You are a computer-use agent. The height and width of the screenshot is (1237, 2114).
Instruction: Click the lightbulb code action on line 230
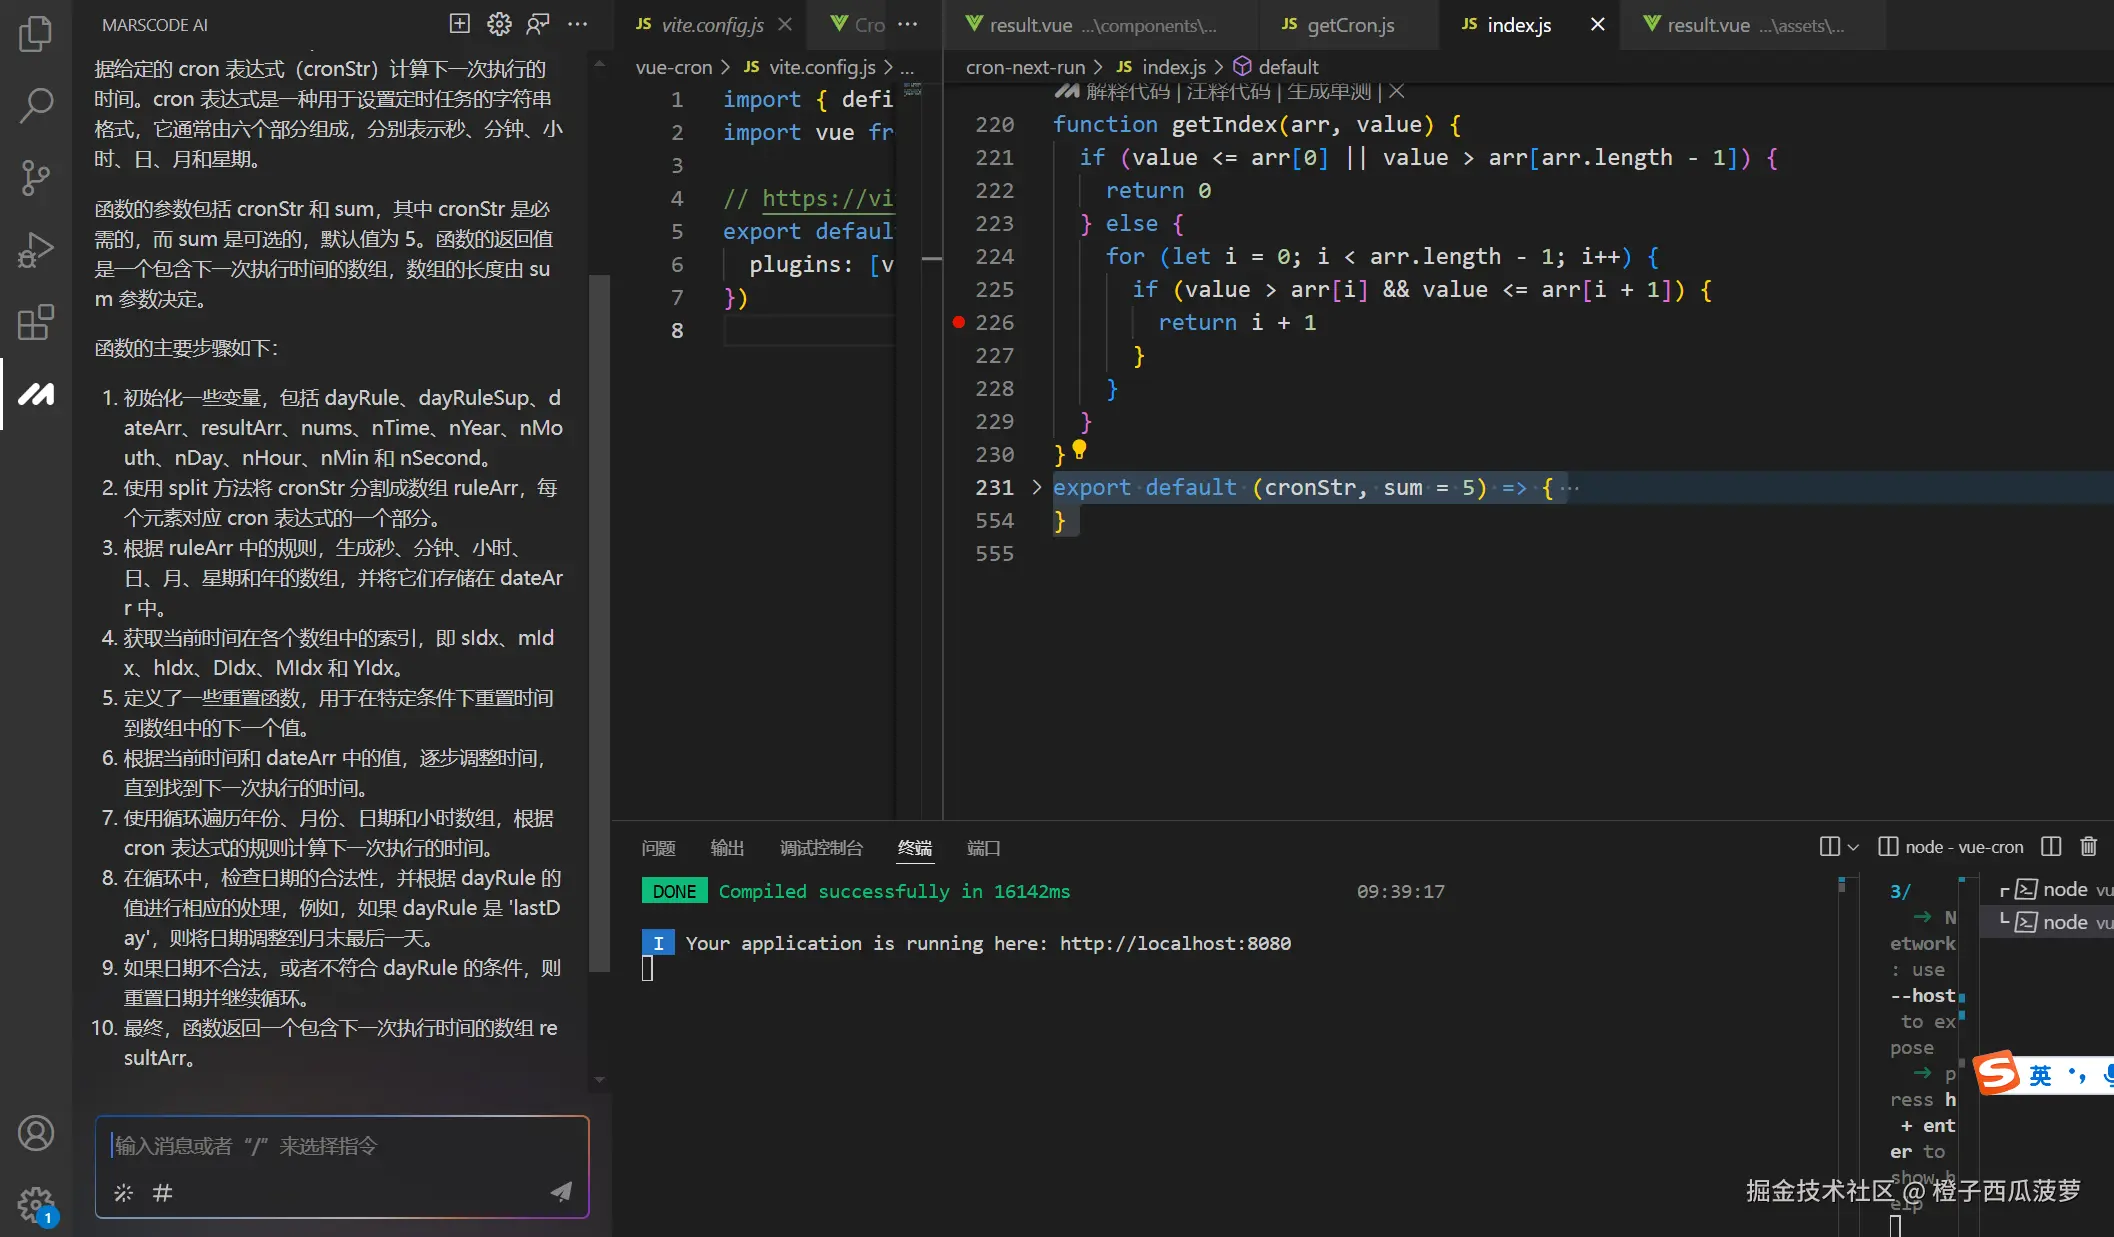[1079, 449]
